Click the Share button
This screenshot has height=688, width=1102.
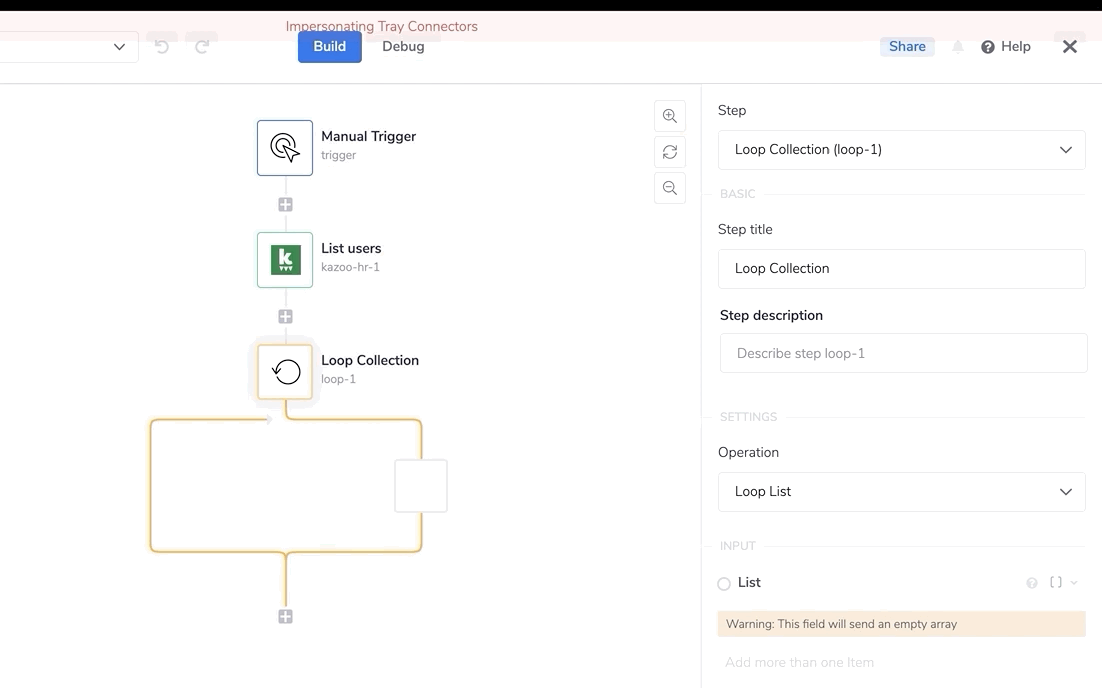(907, 47)
